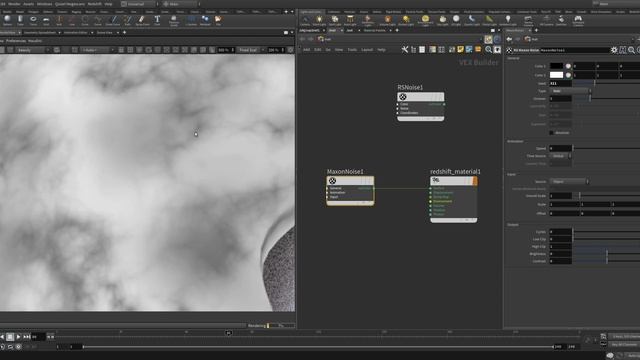Add a Sky Light from the shelf
Viewport: 640px width, 360px height.
coord(442,20)
